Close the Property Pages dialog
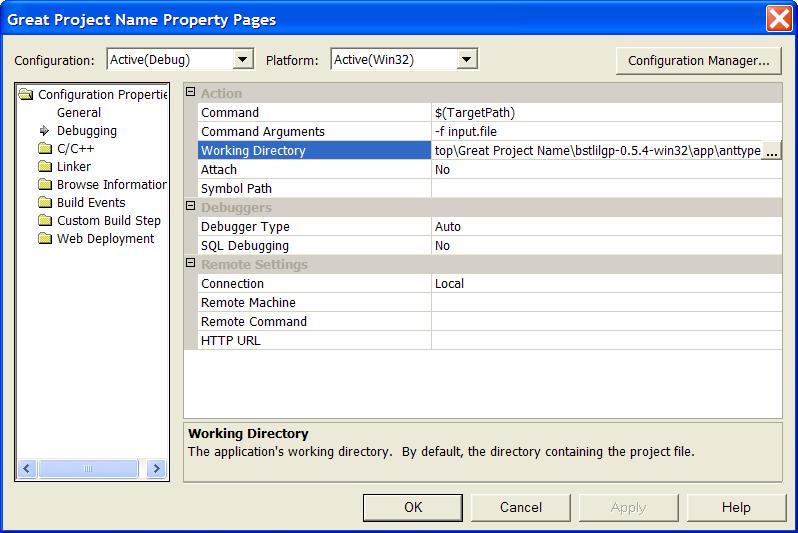Screen dimensions: 798x533 (x=779, y=19)
